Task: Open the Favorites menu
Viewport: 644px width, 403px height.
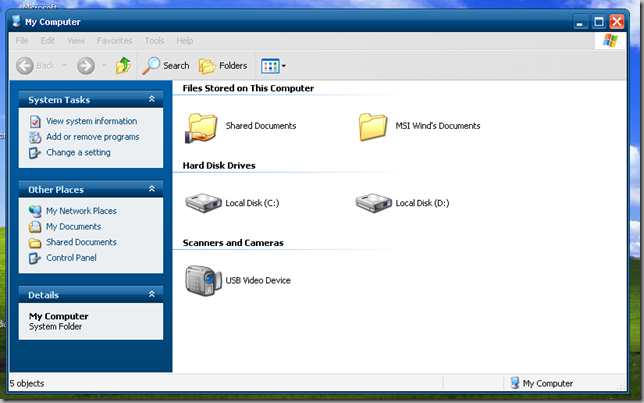Action: pyautogui.click(x=114, y=41)
